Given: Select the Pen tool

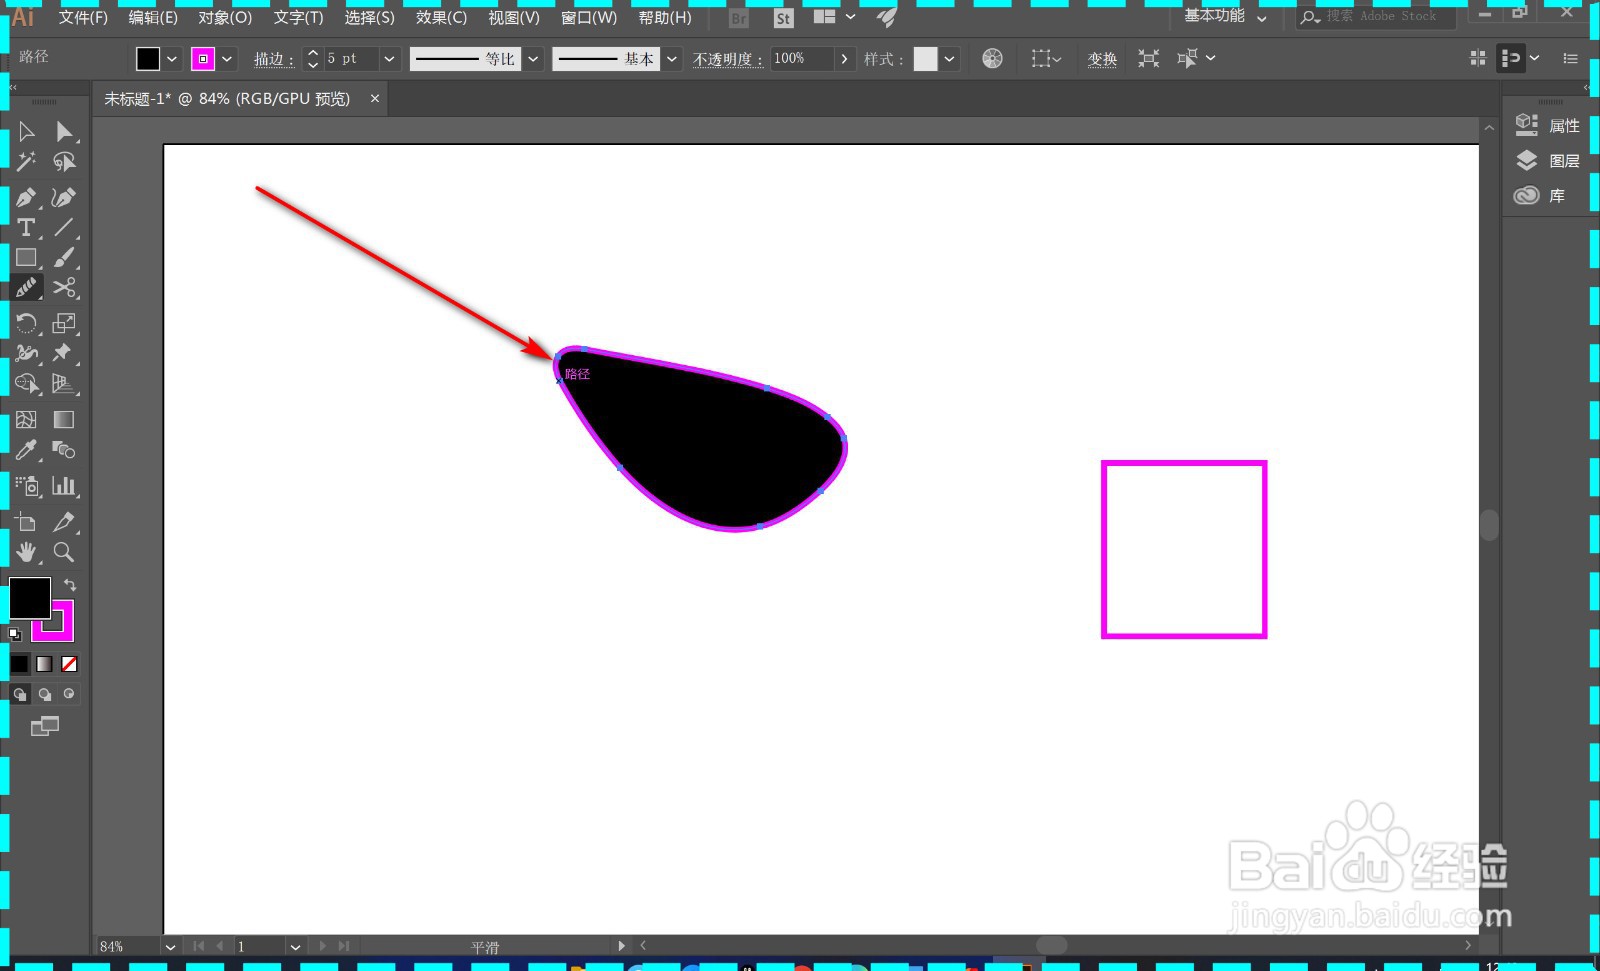Looking at the screenshot, I should 27,197.
